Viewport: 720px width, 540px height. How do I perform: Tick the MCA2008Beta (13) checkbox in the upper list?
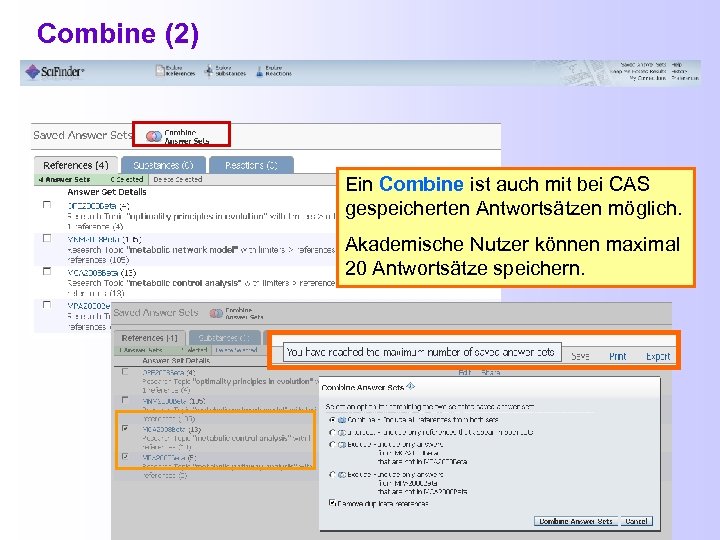point(47,271)
